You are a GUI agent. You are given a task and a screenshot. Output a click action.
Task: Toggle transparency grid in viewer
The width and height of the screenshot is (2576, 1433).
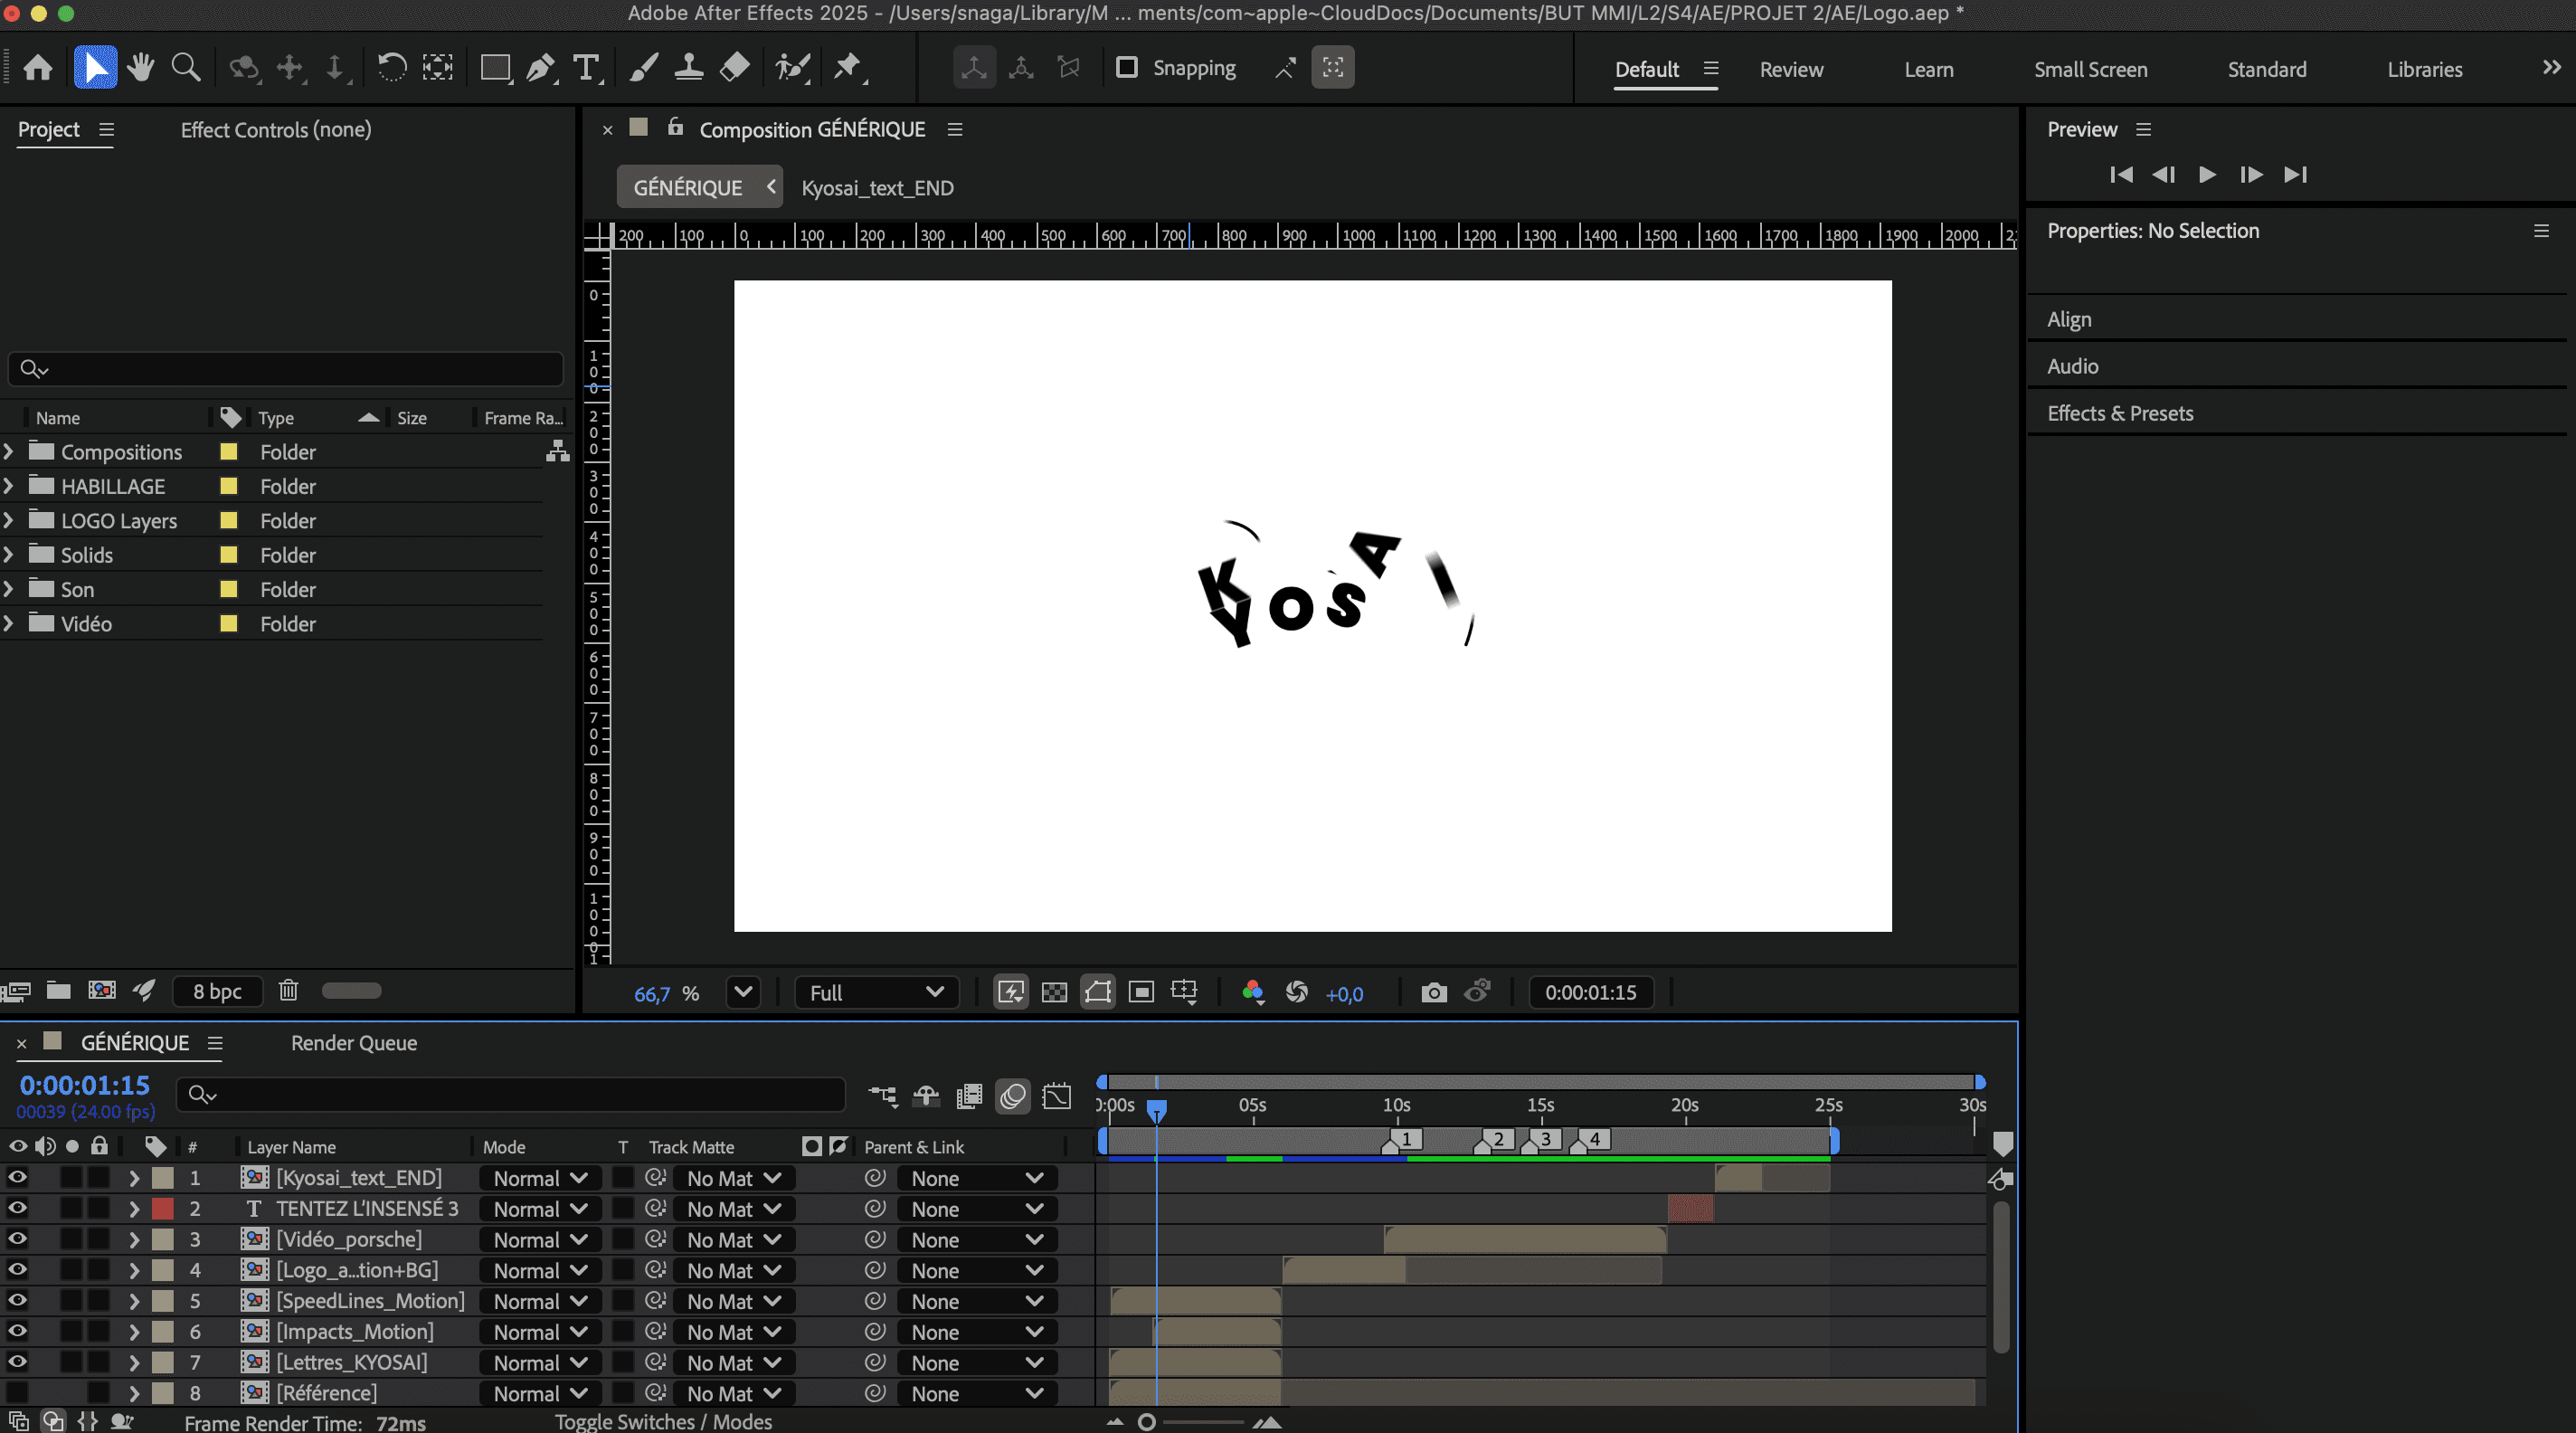tap(1054, 992)
